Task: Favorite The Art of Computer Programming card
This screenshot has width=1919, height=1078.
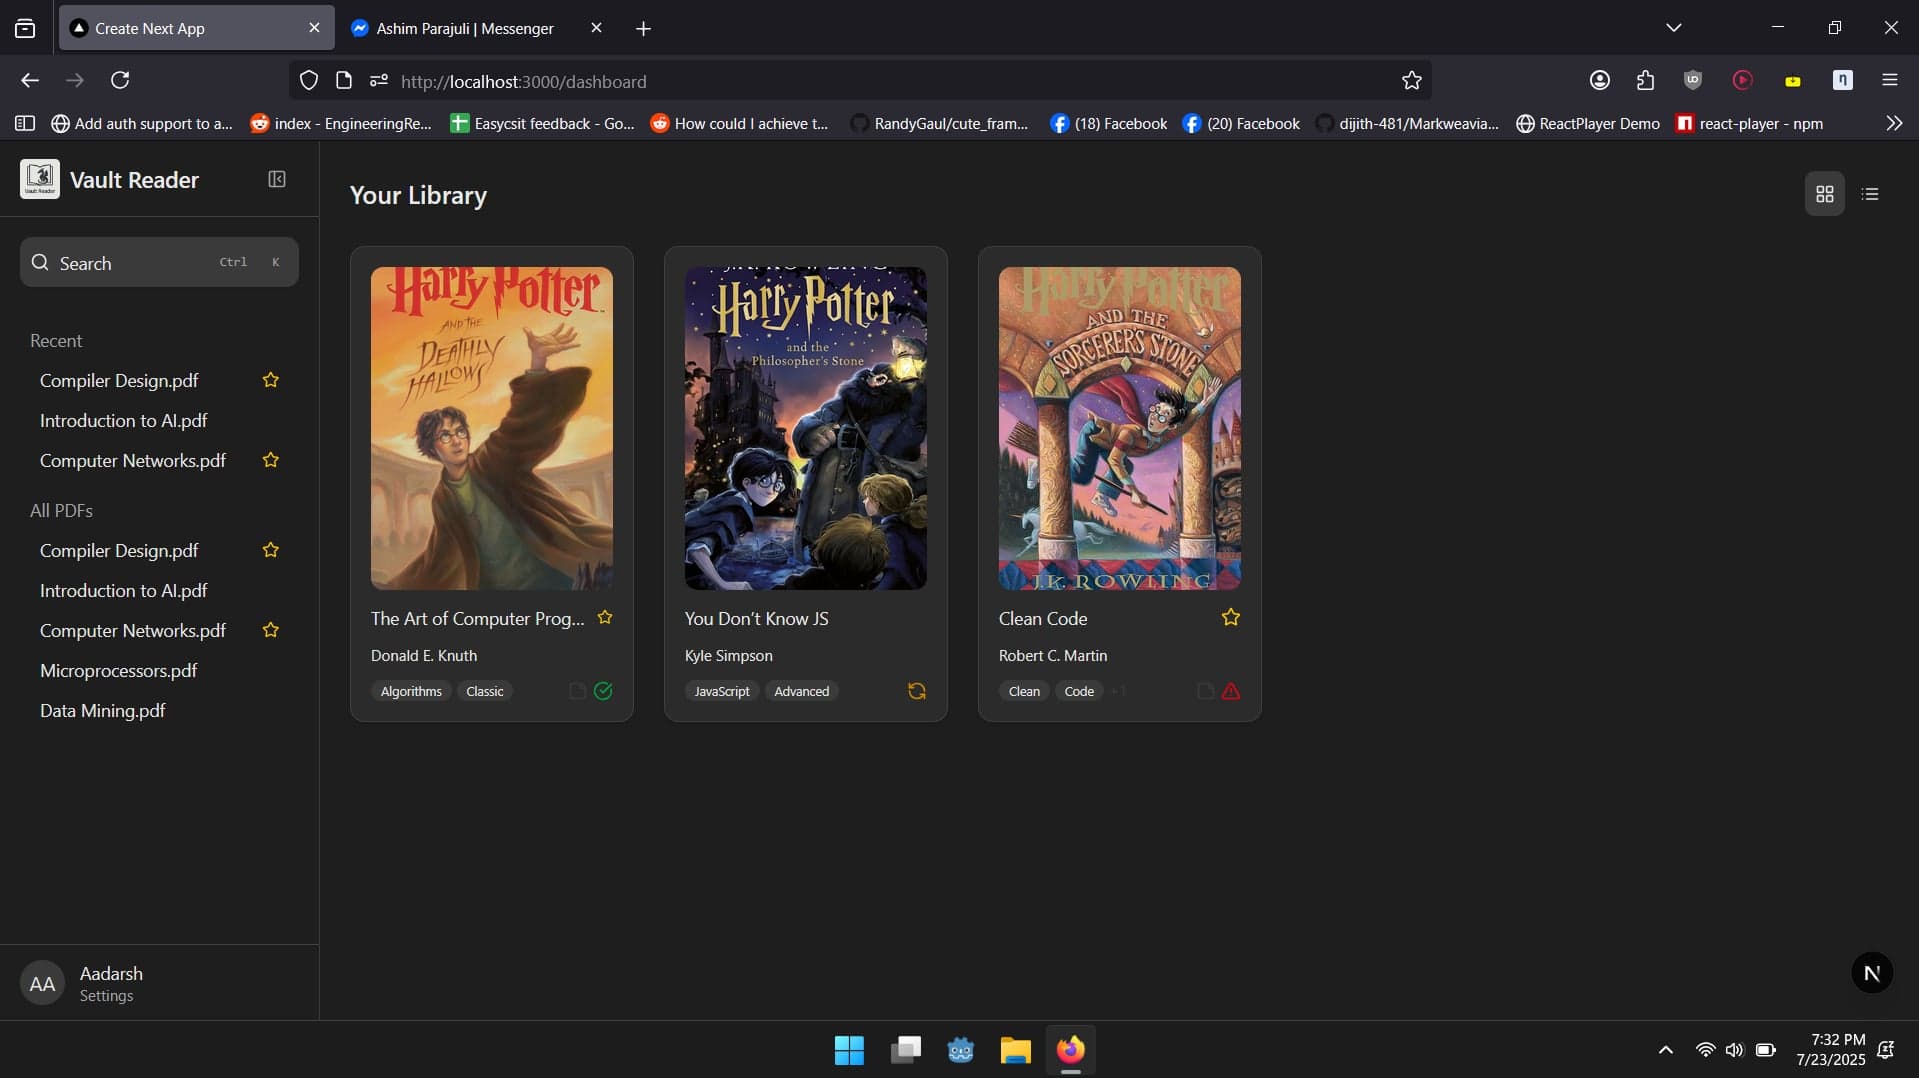Action: pos(605,618)
